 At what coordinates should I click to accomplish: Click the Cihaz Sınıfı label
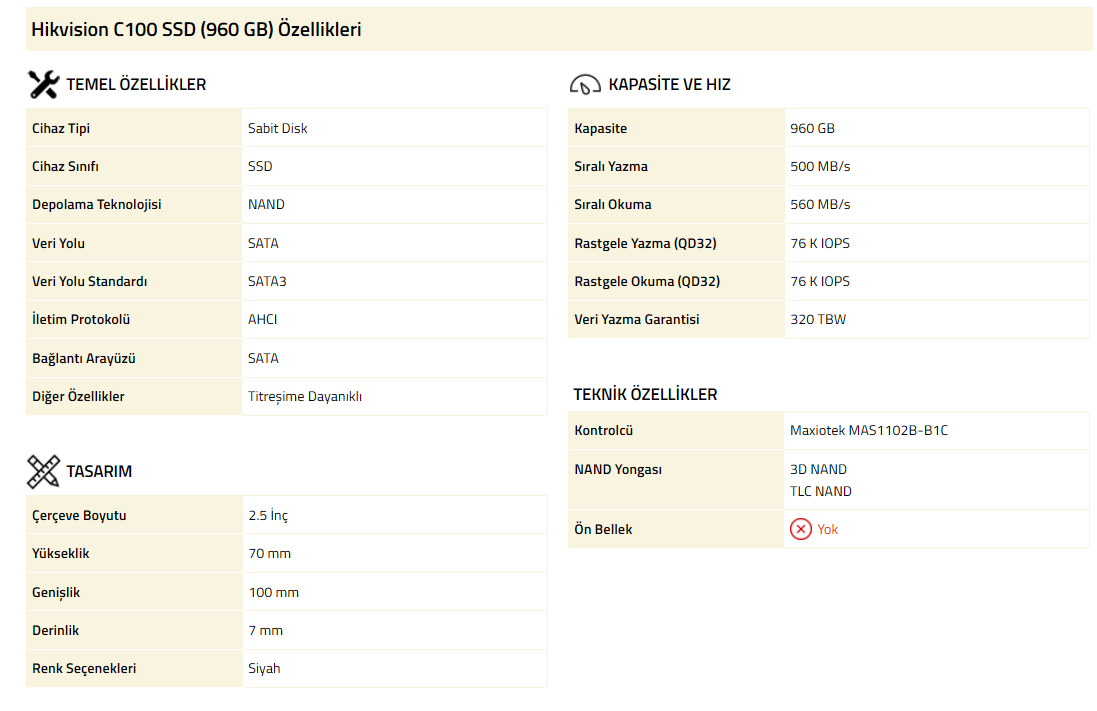(x=65, y=167)
